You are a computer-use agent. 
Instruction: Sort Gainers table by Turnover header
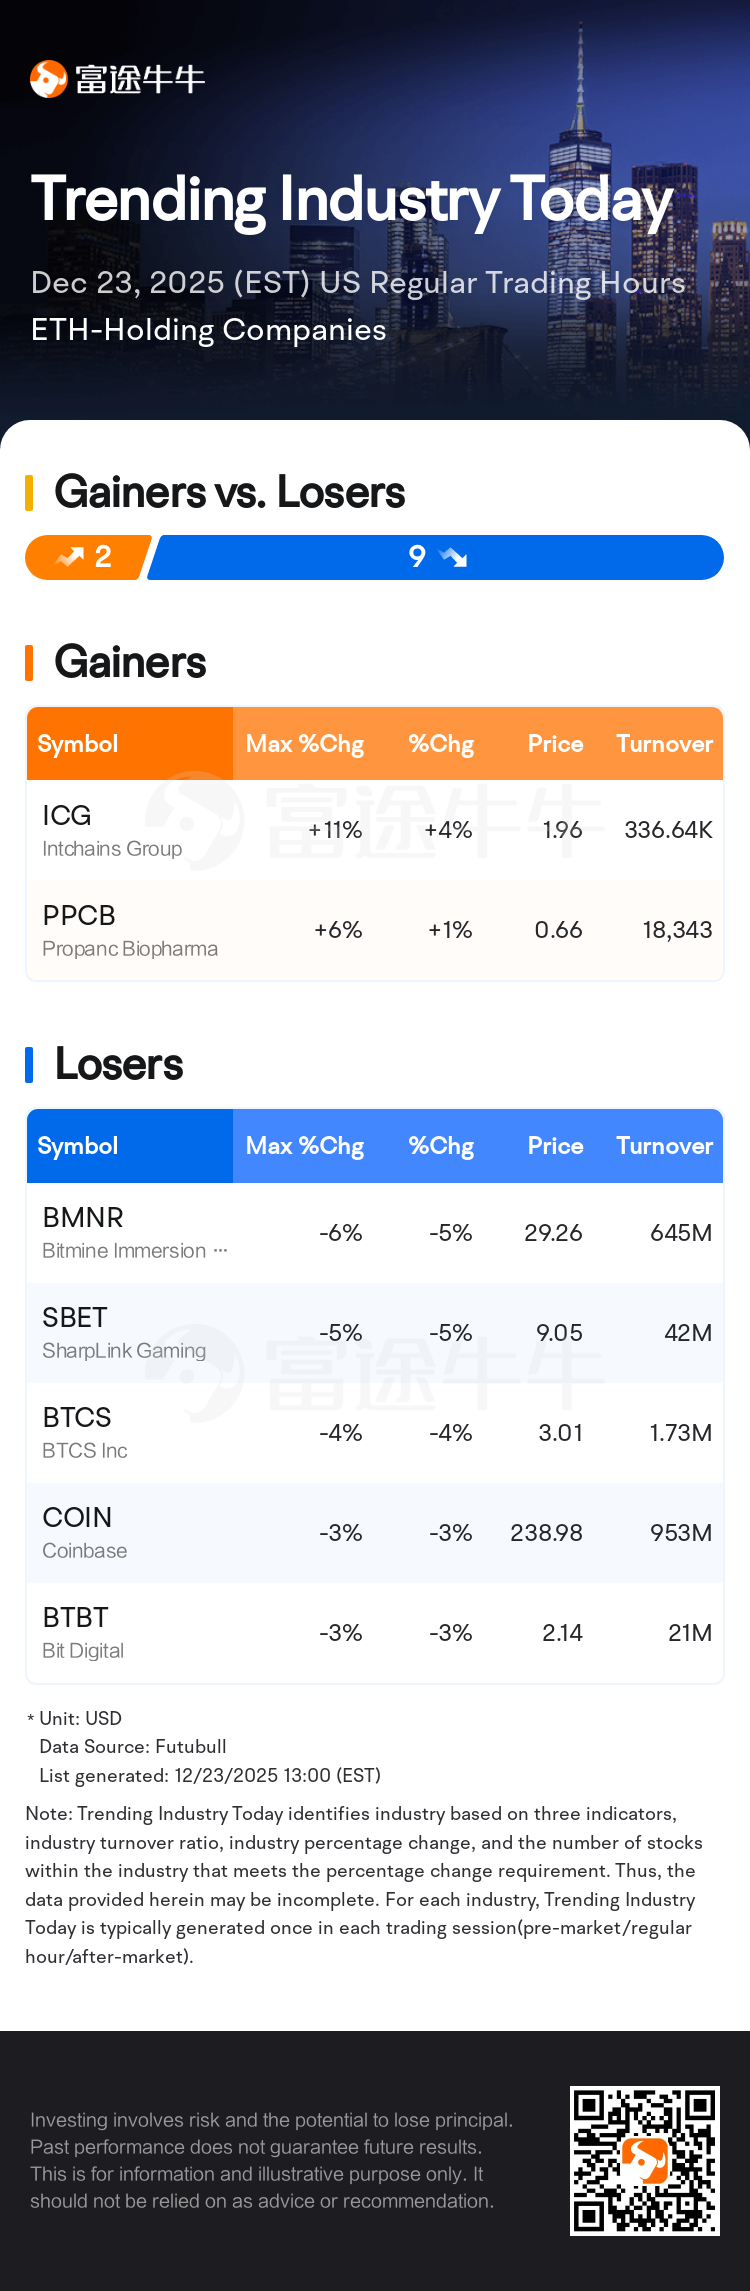664,744
